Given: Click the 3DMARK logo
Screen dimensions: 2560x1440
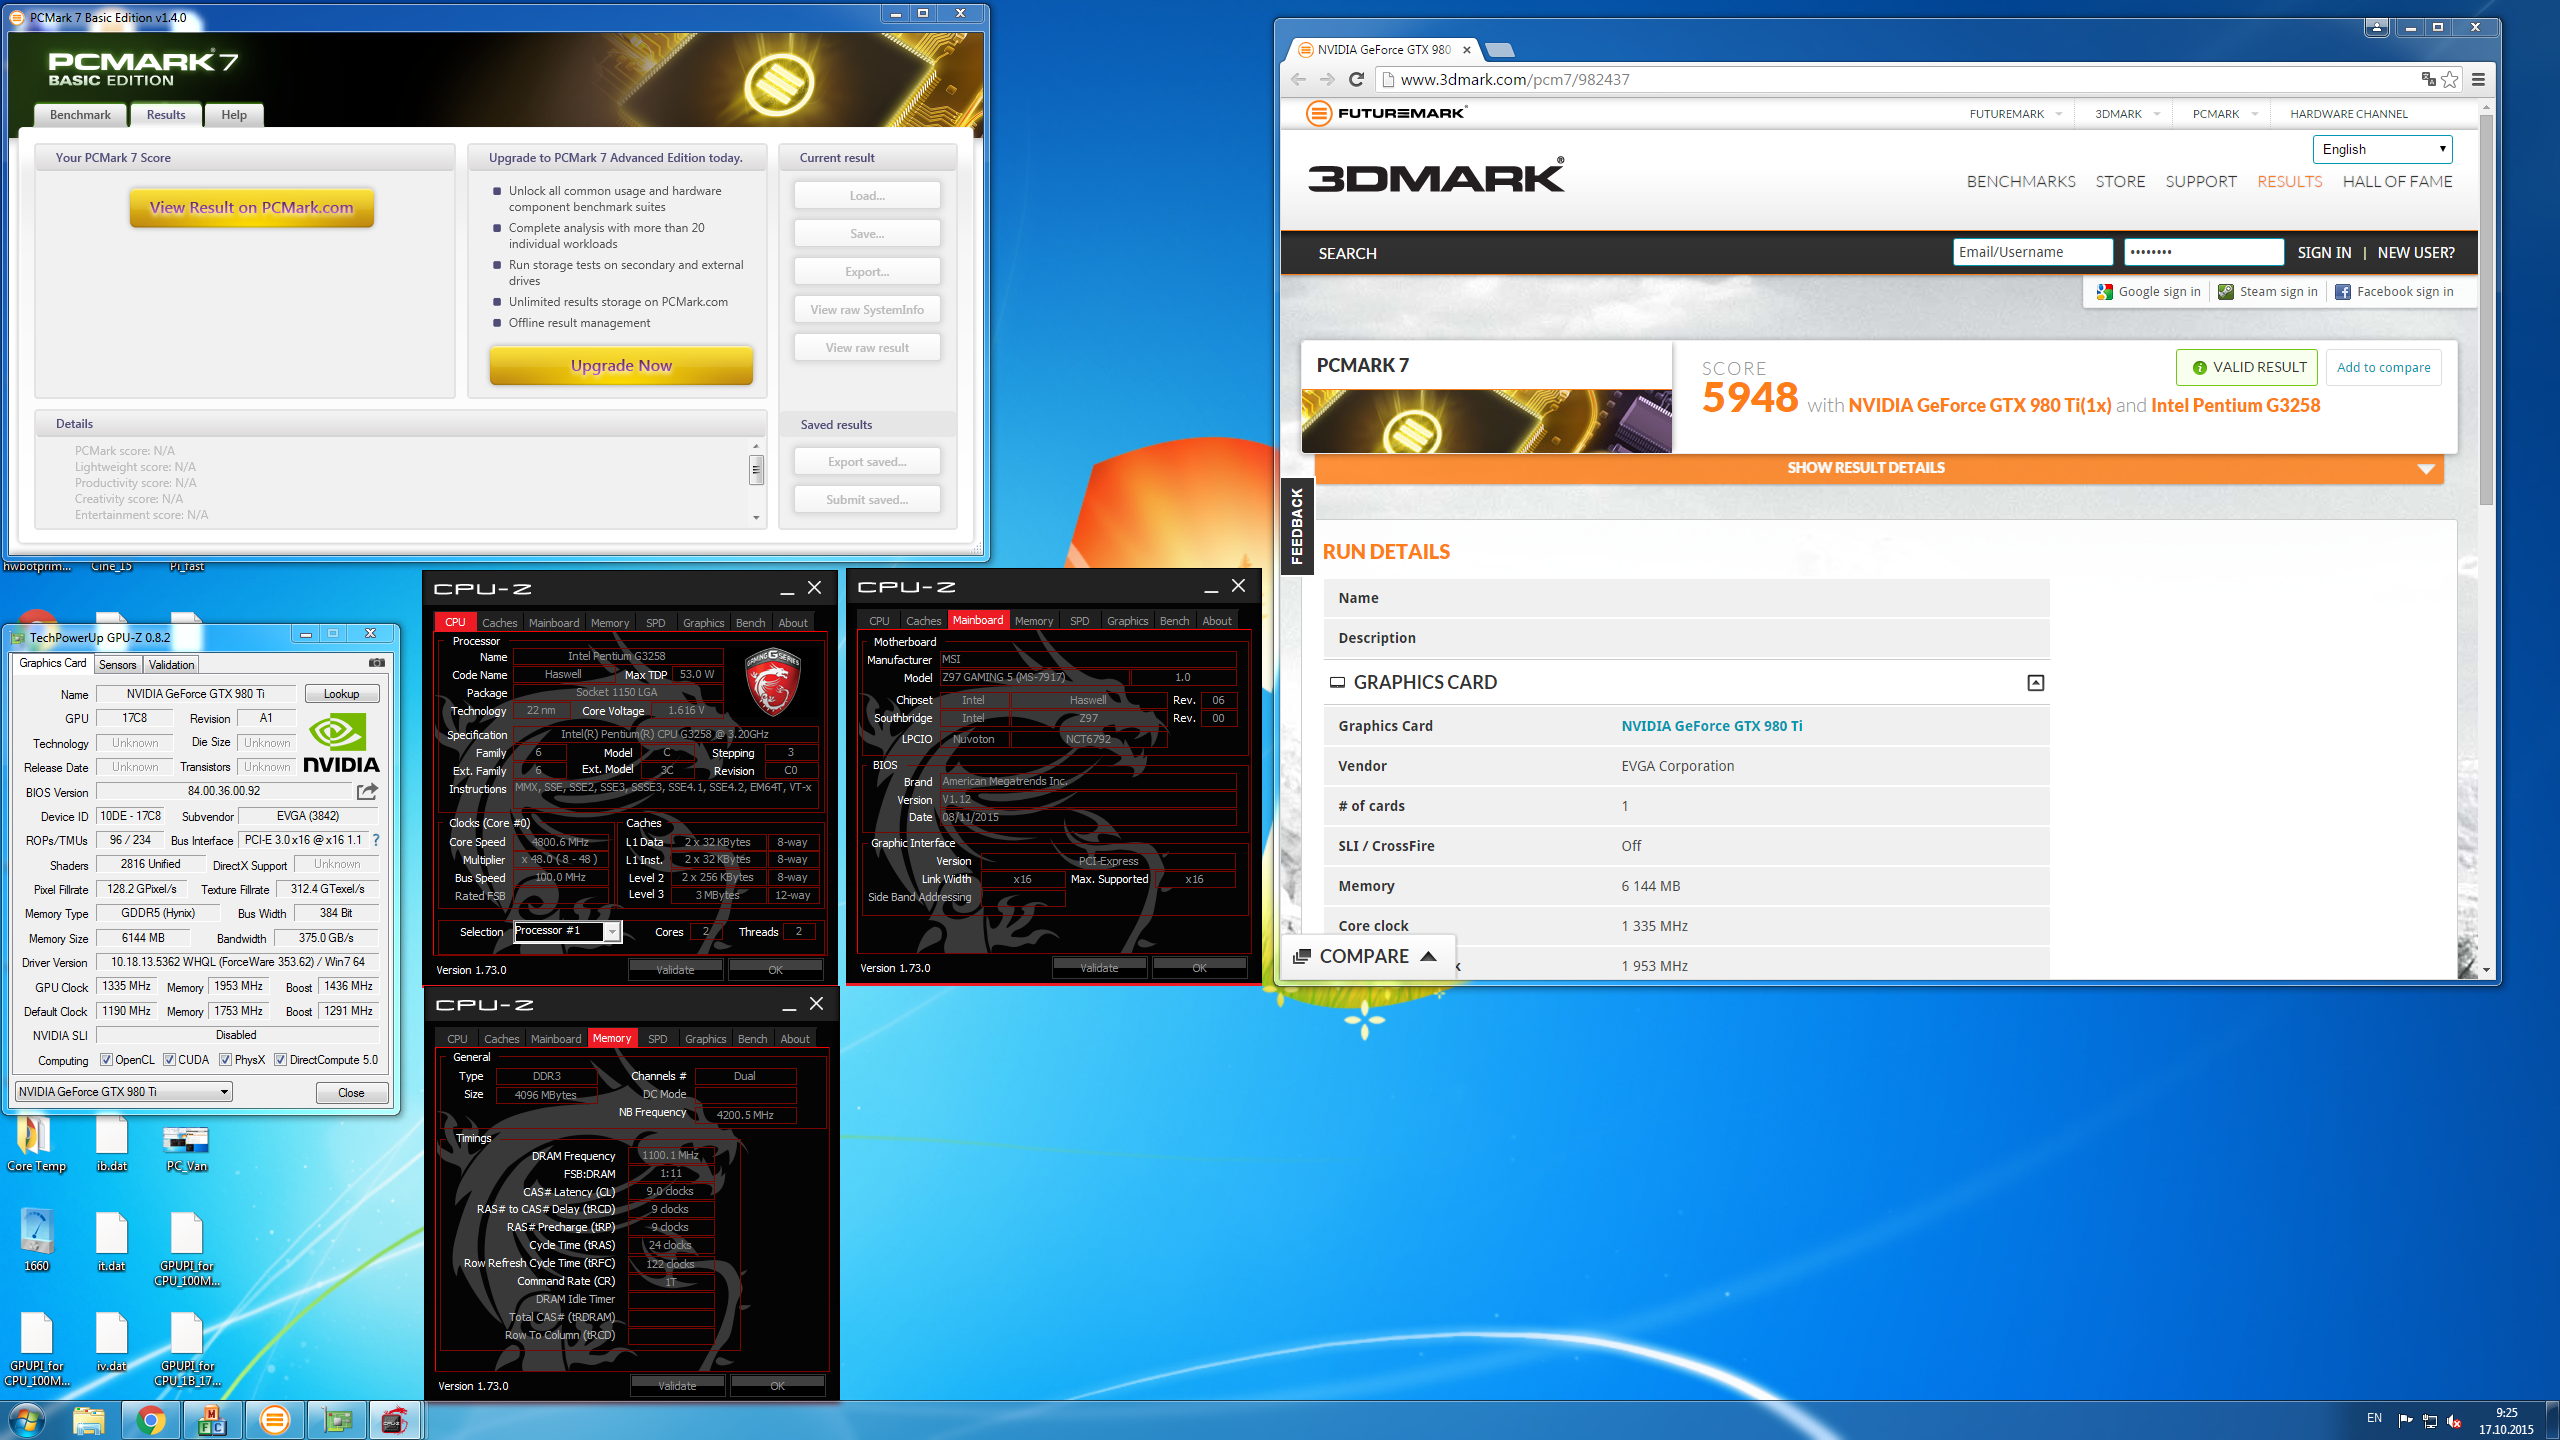Looking at the screenshot, I should (x=1436, y=176).
